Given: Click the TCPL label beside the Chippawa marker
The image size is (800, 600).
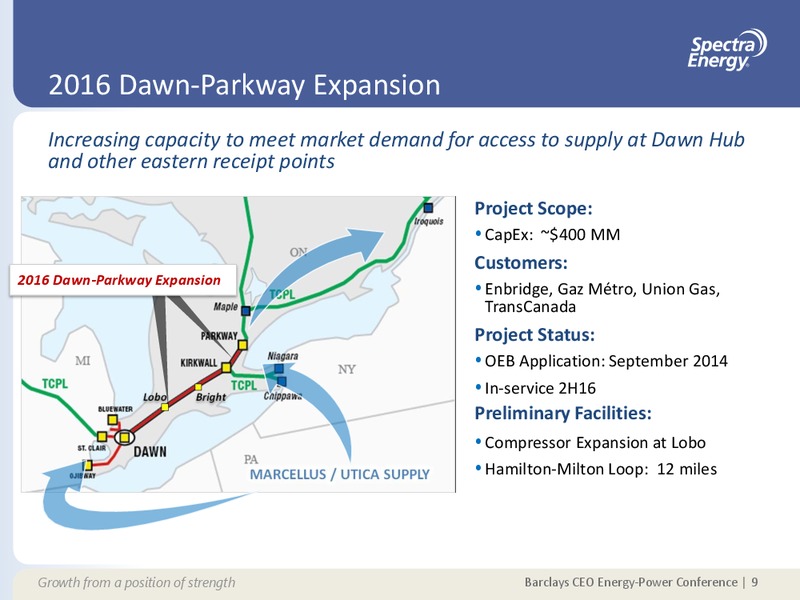Looking at the screenshot, I should click(x=244, y=385).
